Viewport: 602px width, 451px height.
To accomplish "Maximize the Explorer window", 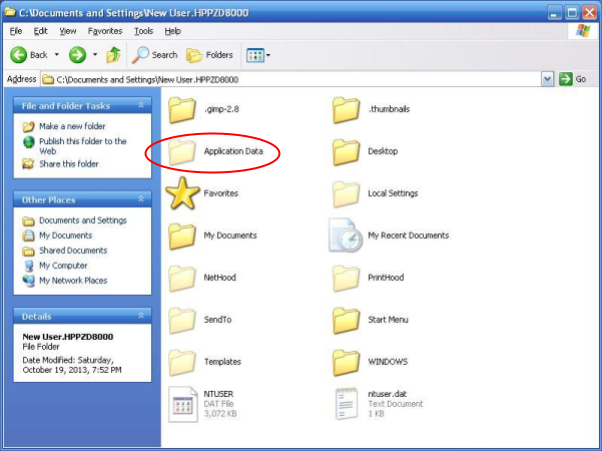I will point(572,13).
